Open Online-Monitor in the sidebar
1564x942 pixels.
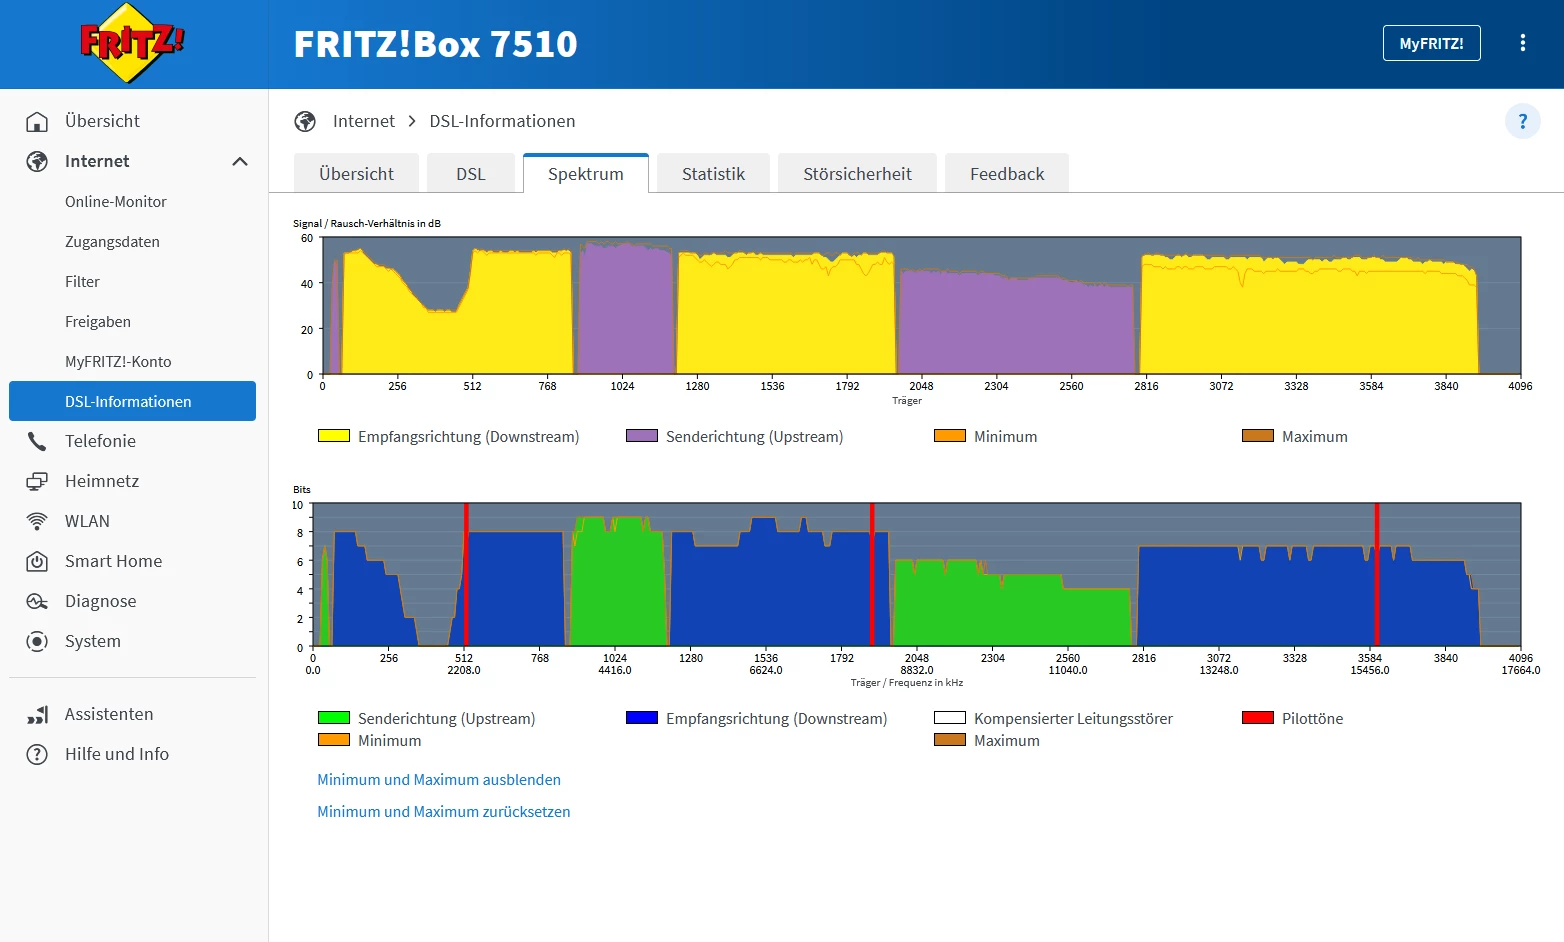pos(116,201)
